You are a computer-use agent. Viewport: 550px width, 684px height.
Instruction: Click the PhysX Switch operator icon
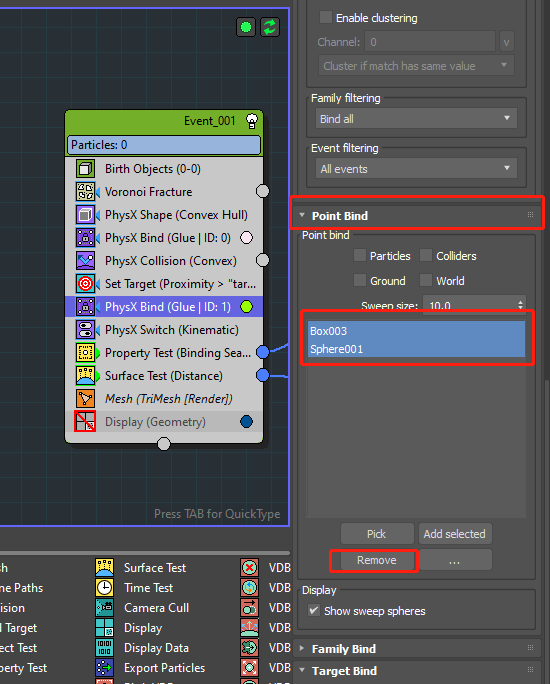[85, 330]
